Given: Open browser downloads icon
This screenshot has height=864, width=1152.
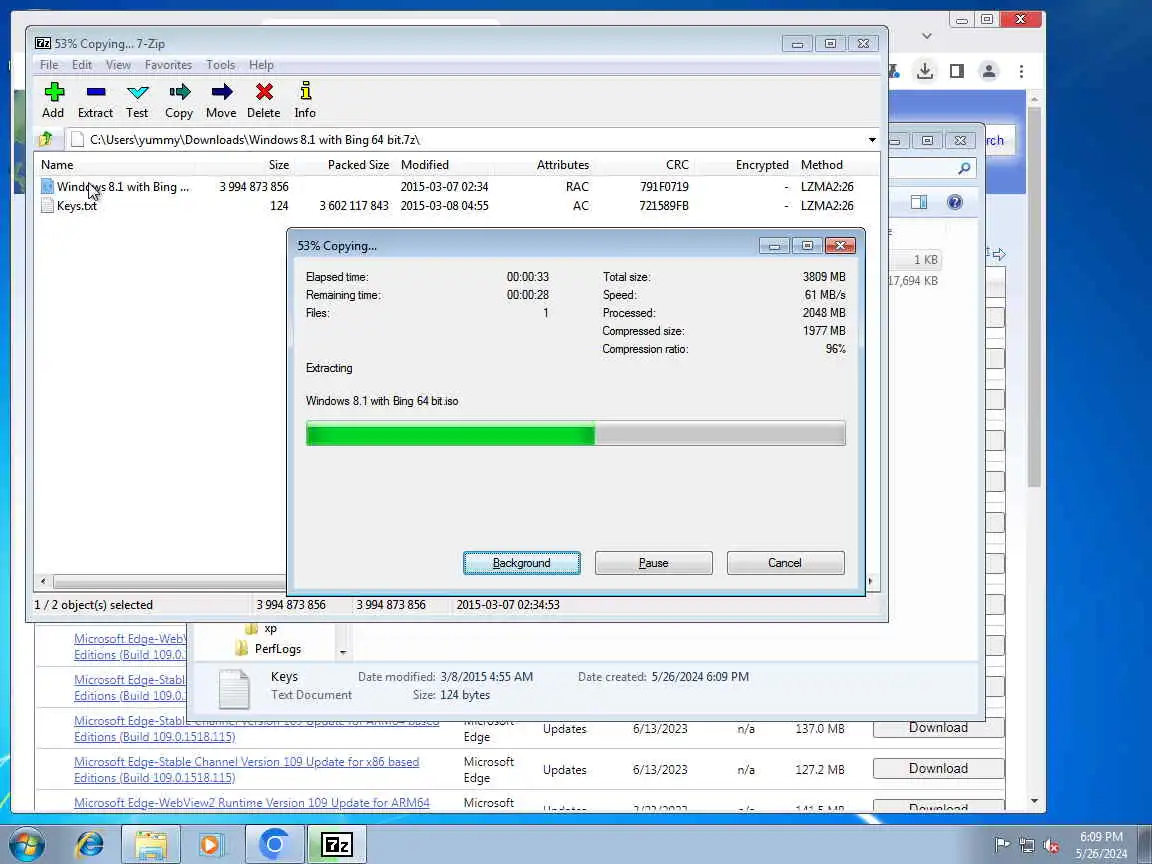Looking at the screenshot, I should (925, 71).
